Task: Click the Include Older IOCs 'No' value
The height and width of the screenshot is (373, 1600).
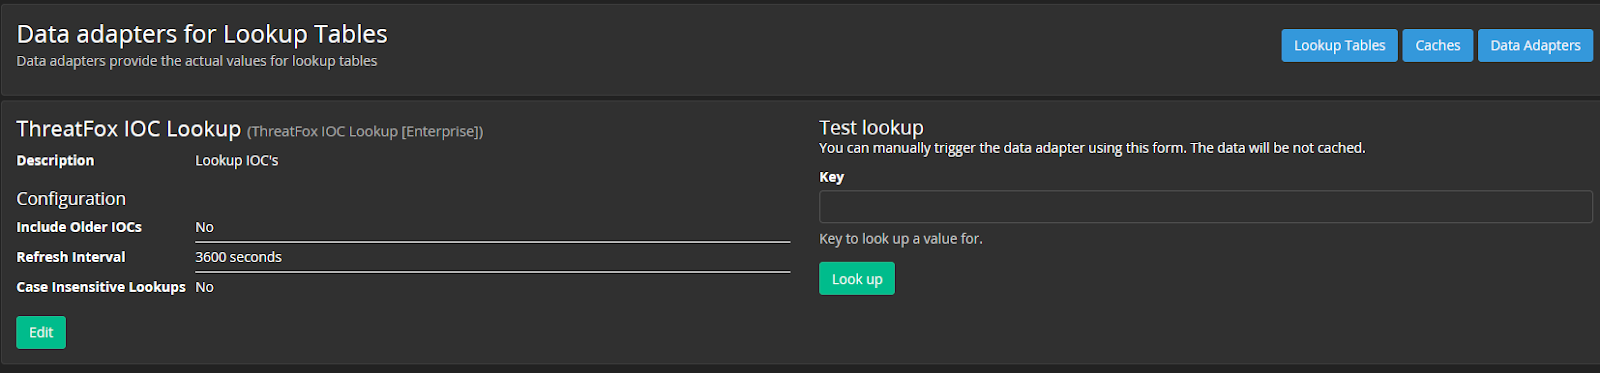Action: (x=204, y=227)
